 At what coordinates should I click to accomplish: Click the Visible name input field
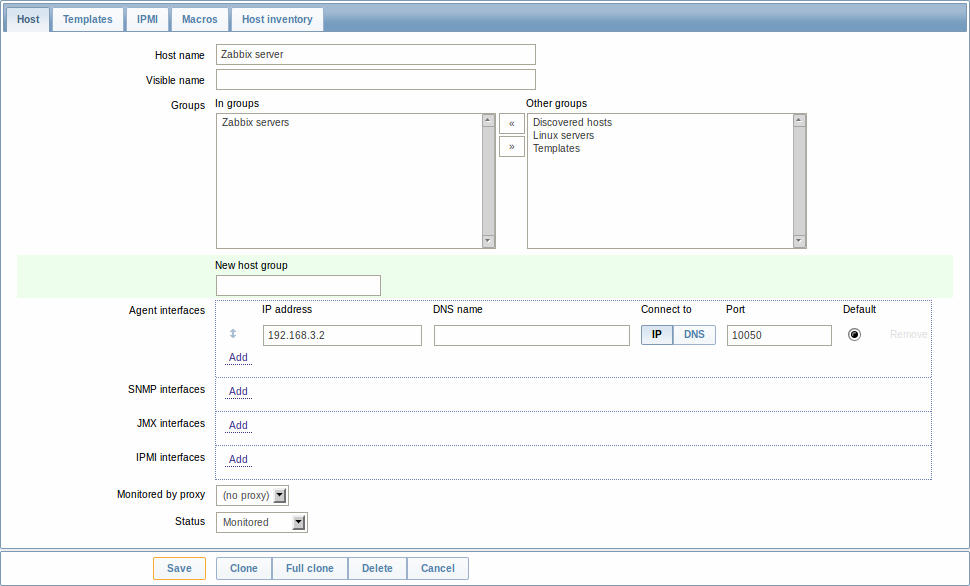(376, 79)
